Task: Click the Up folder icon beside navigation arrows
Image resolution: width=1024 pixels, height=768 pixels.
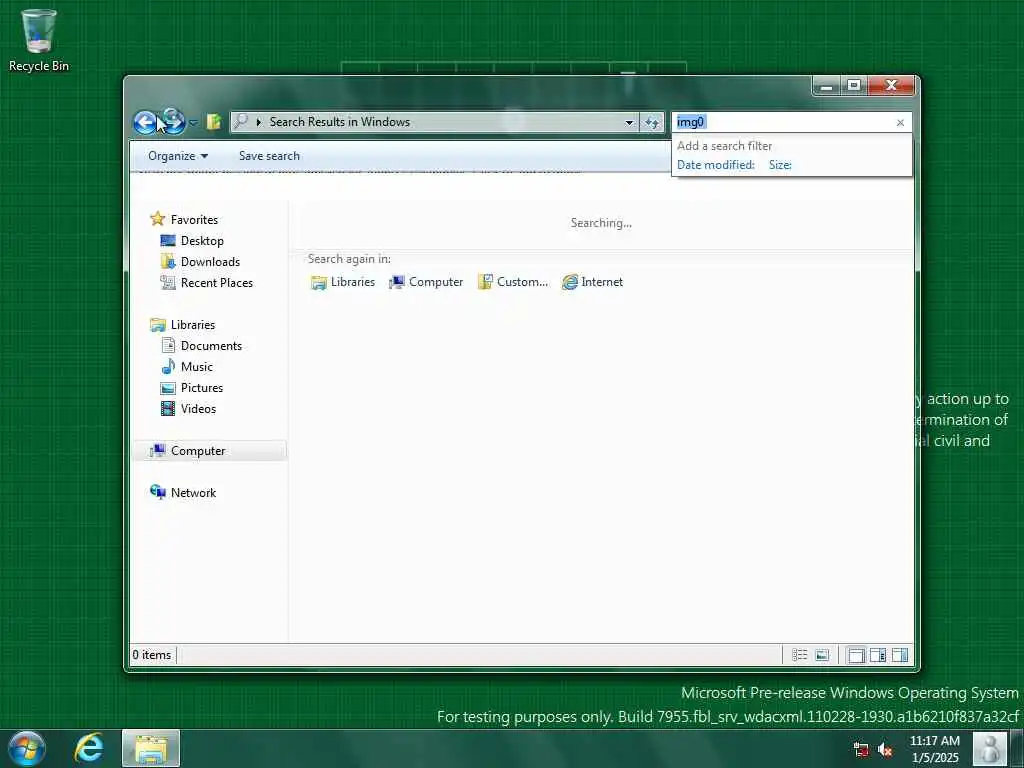Action: coord(214,121)
